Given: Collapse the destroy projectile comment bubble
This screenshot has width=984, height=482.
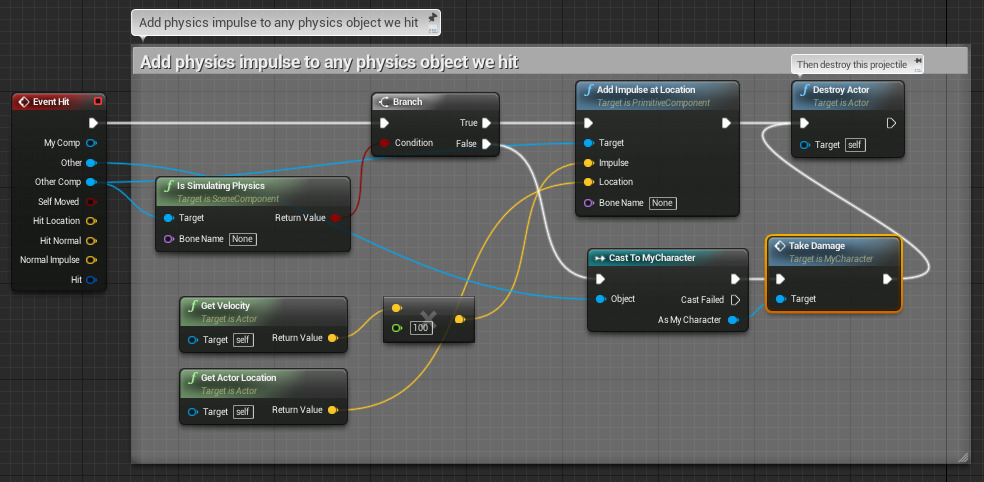Looking at the screenshot, I should 918,69.
